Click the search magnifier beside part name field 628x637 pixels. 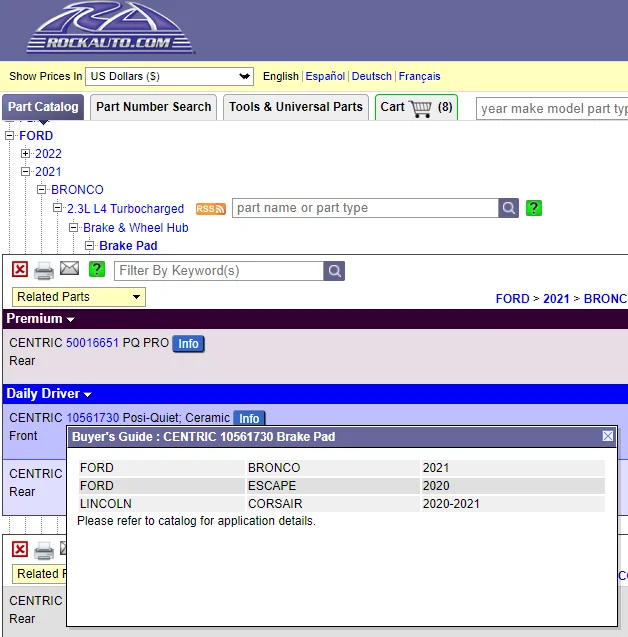pos(509,208)
